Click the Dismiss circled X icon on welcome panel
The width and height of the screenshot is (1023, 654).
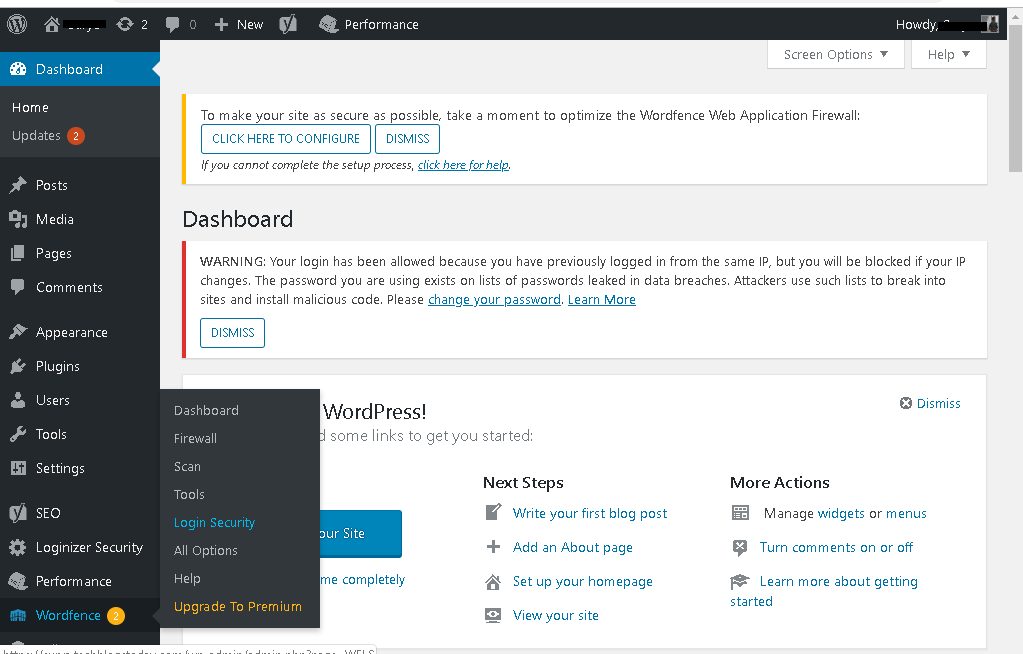coord(906,403)
